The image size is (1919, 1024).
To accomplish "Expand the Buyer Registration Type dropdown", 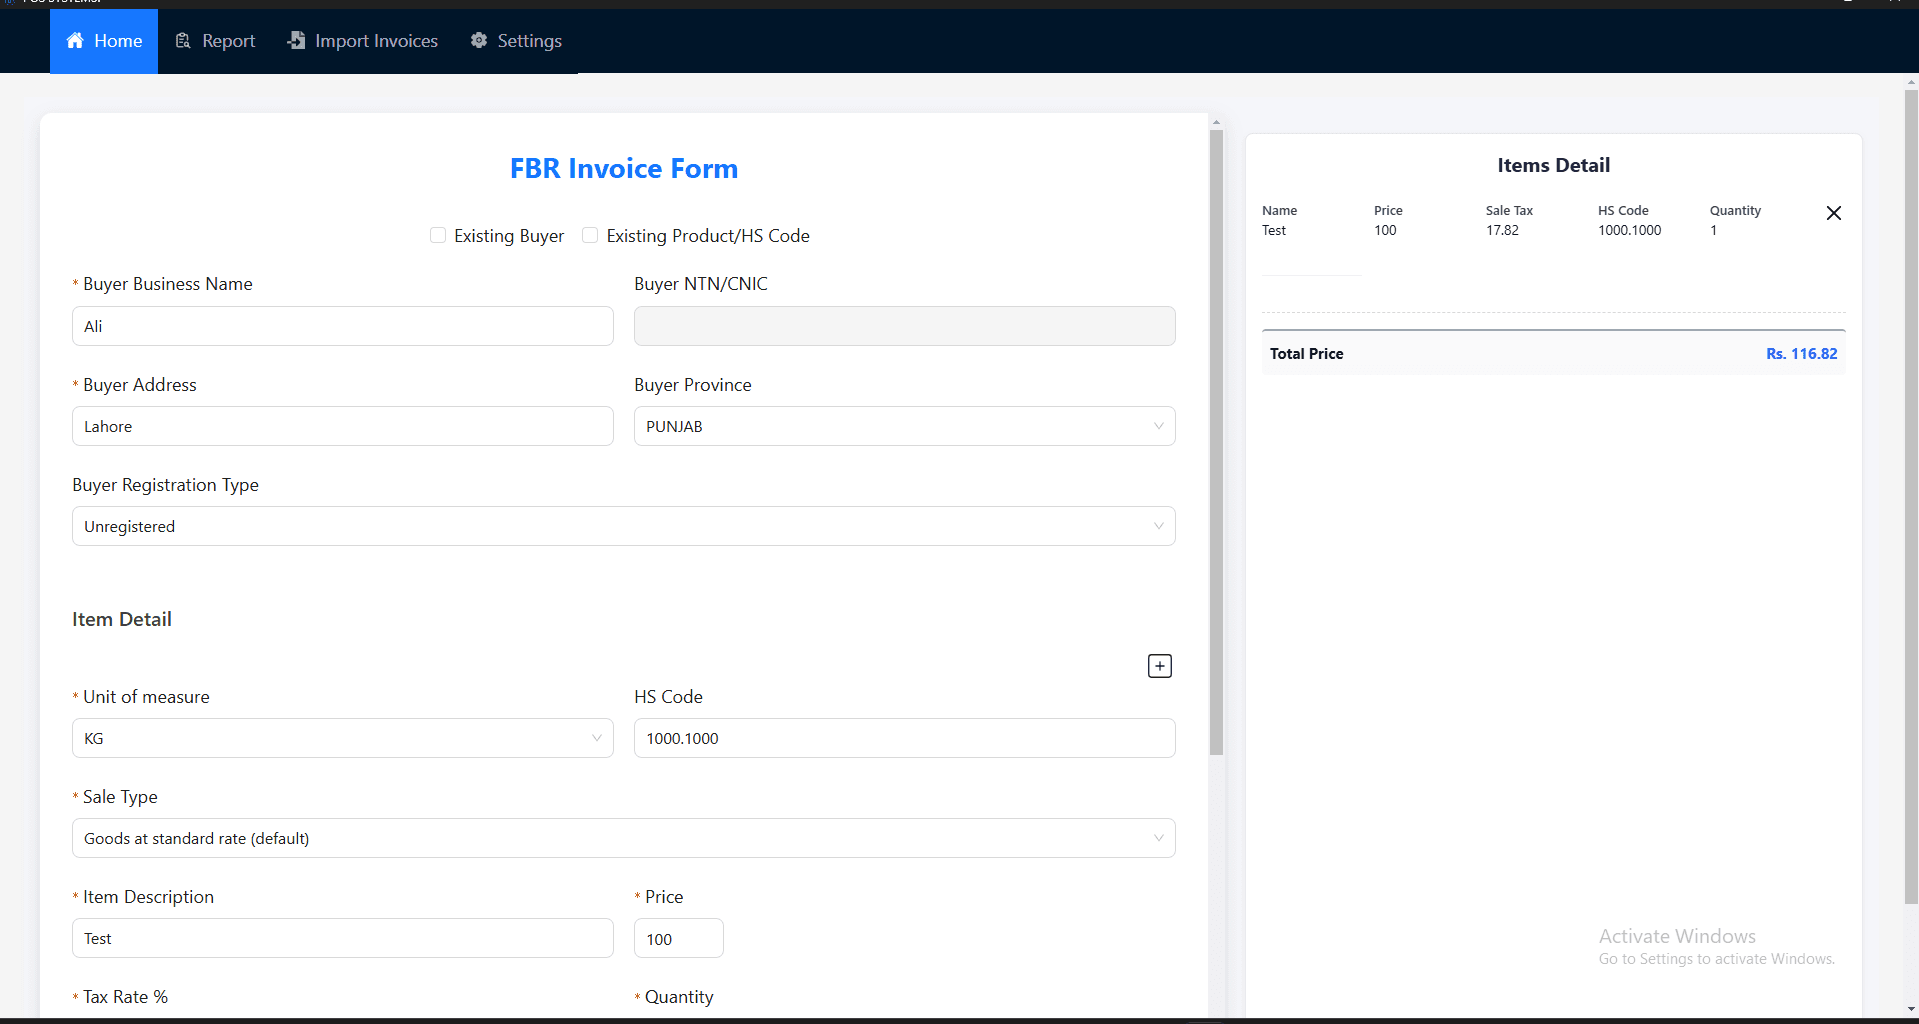I will (x=623, y=526).
